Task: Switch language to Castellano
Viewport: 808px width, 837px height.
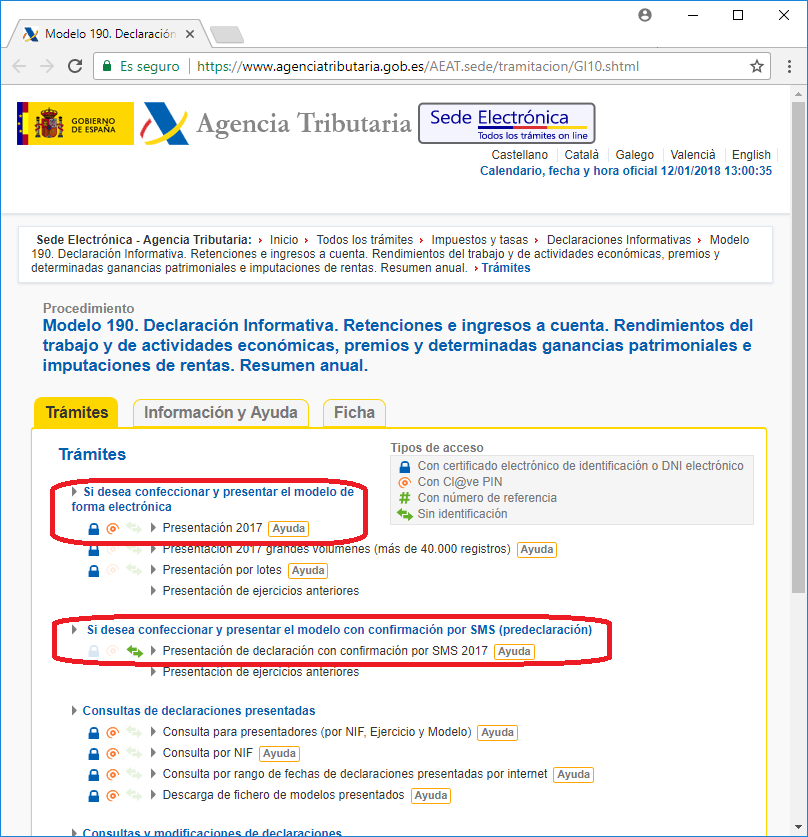Action: pos(519,155)
